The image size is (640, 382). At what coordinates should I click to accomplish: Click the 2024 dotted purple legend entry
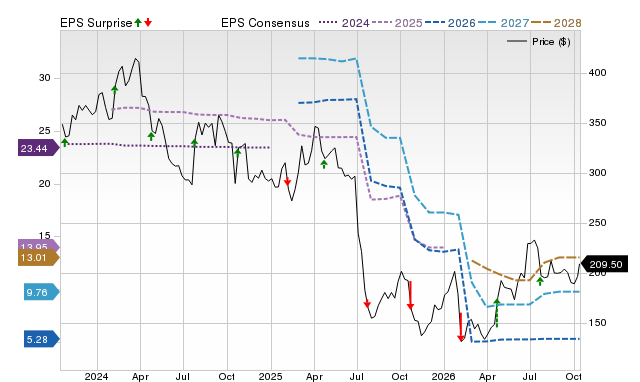point(344,23)
